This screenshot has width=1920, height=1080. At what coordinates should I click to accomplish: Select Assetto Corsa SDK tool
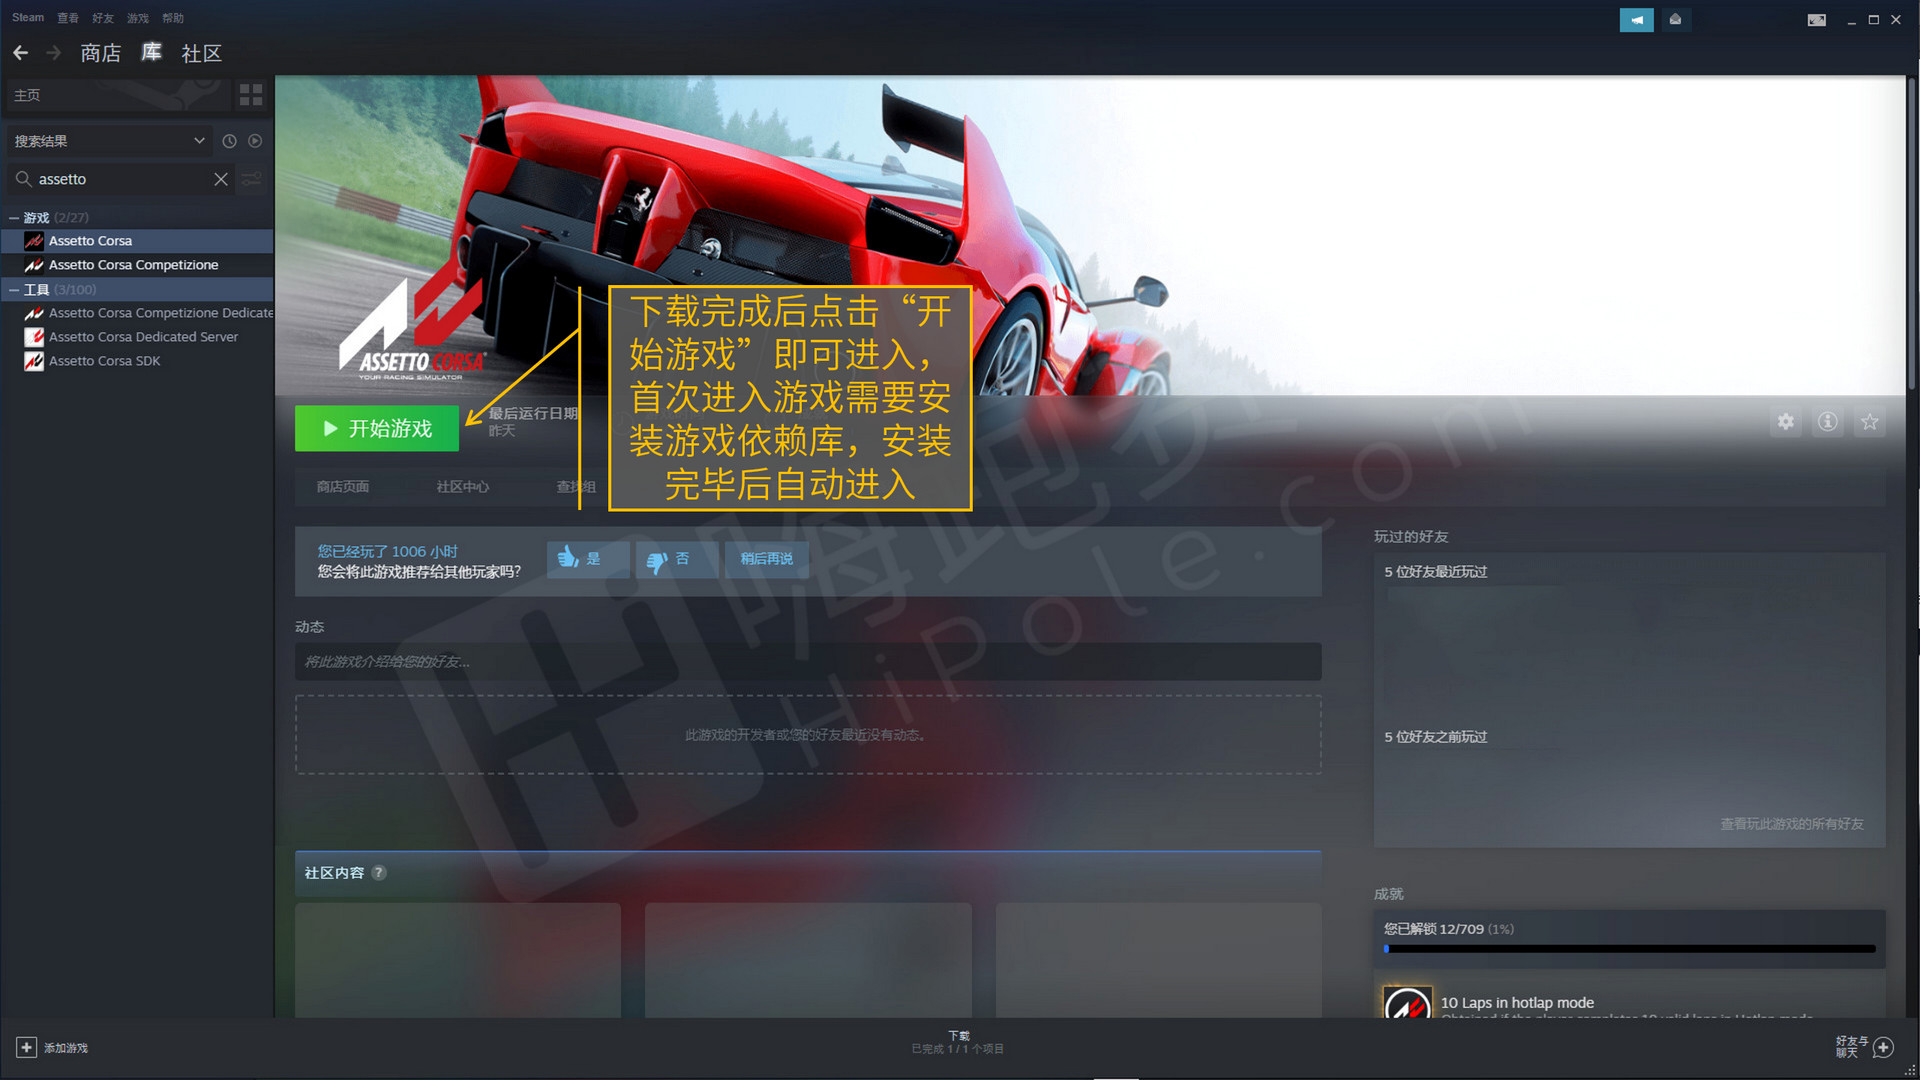[x=137, y=361]
